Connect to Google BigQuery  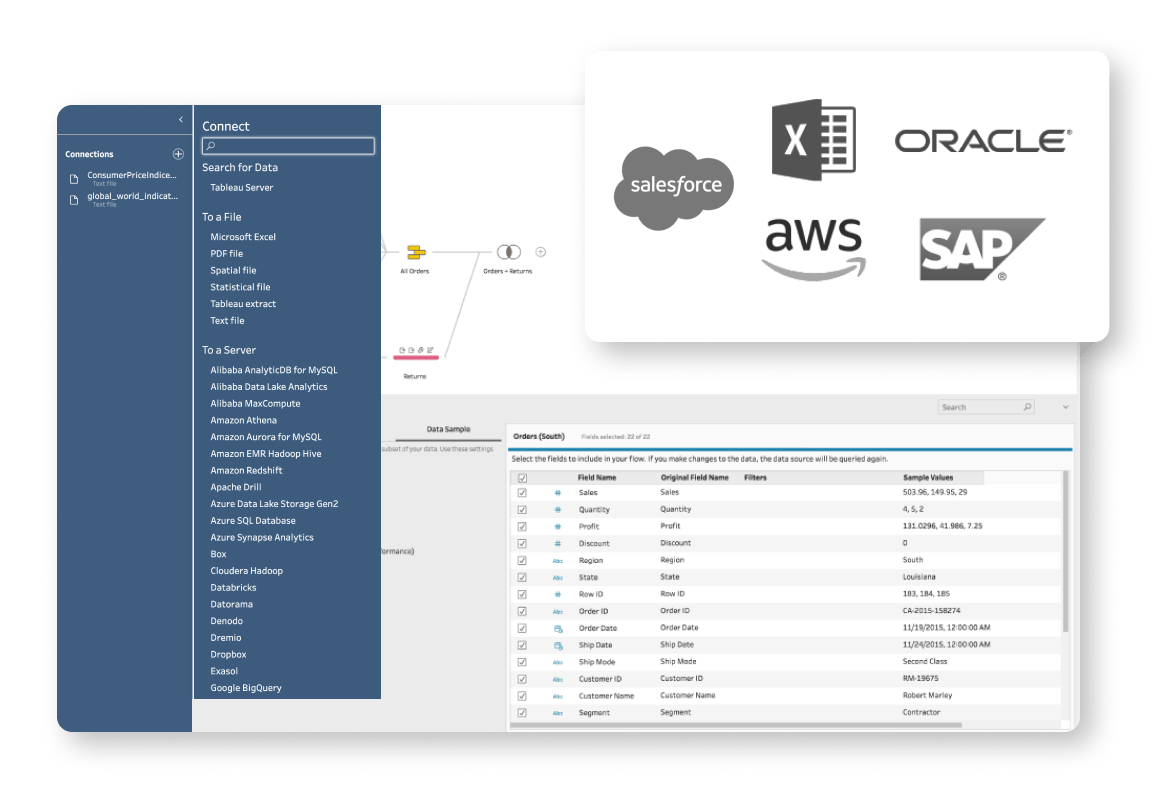click(x=246, y=688)
